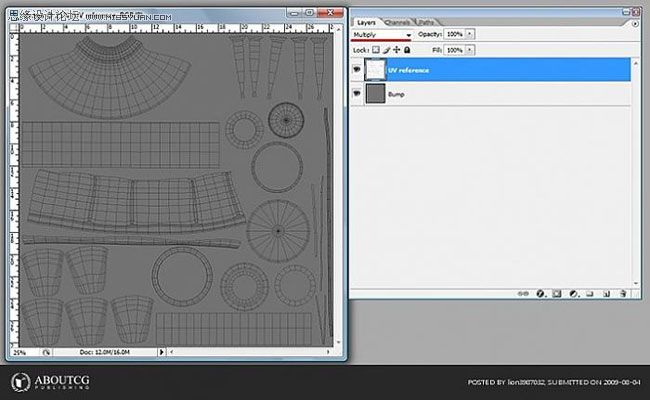The width and height of the screenshot is (650, 400).
Task: Click the UV reference layer thumbnail
Action: (376, 71)
